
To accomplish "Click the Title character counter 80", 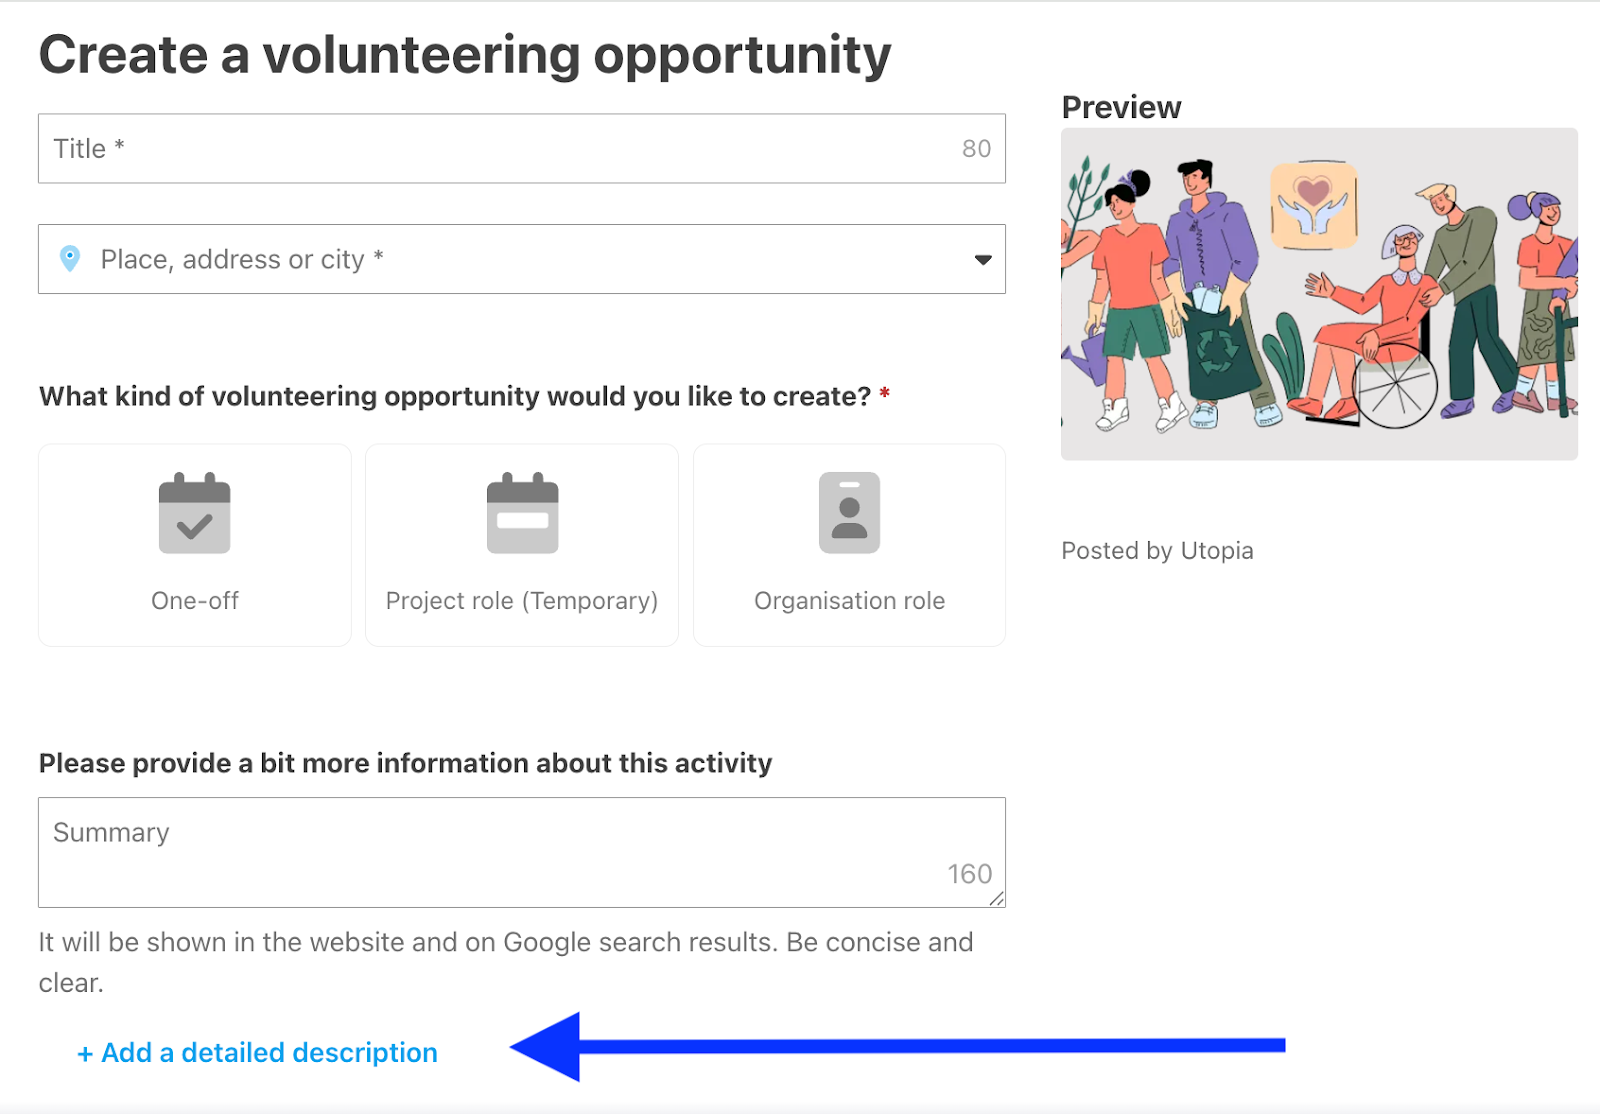I will point(976,149).
